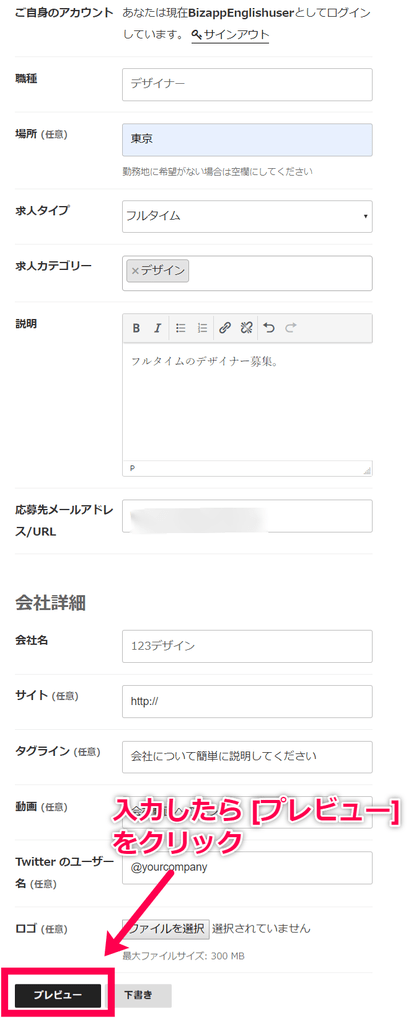Click the サインアウト link

click(230, 35)
